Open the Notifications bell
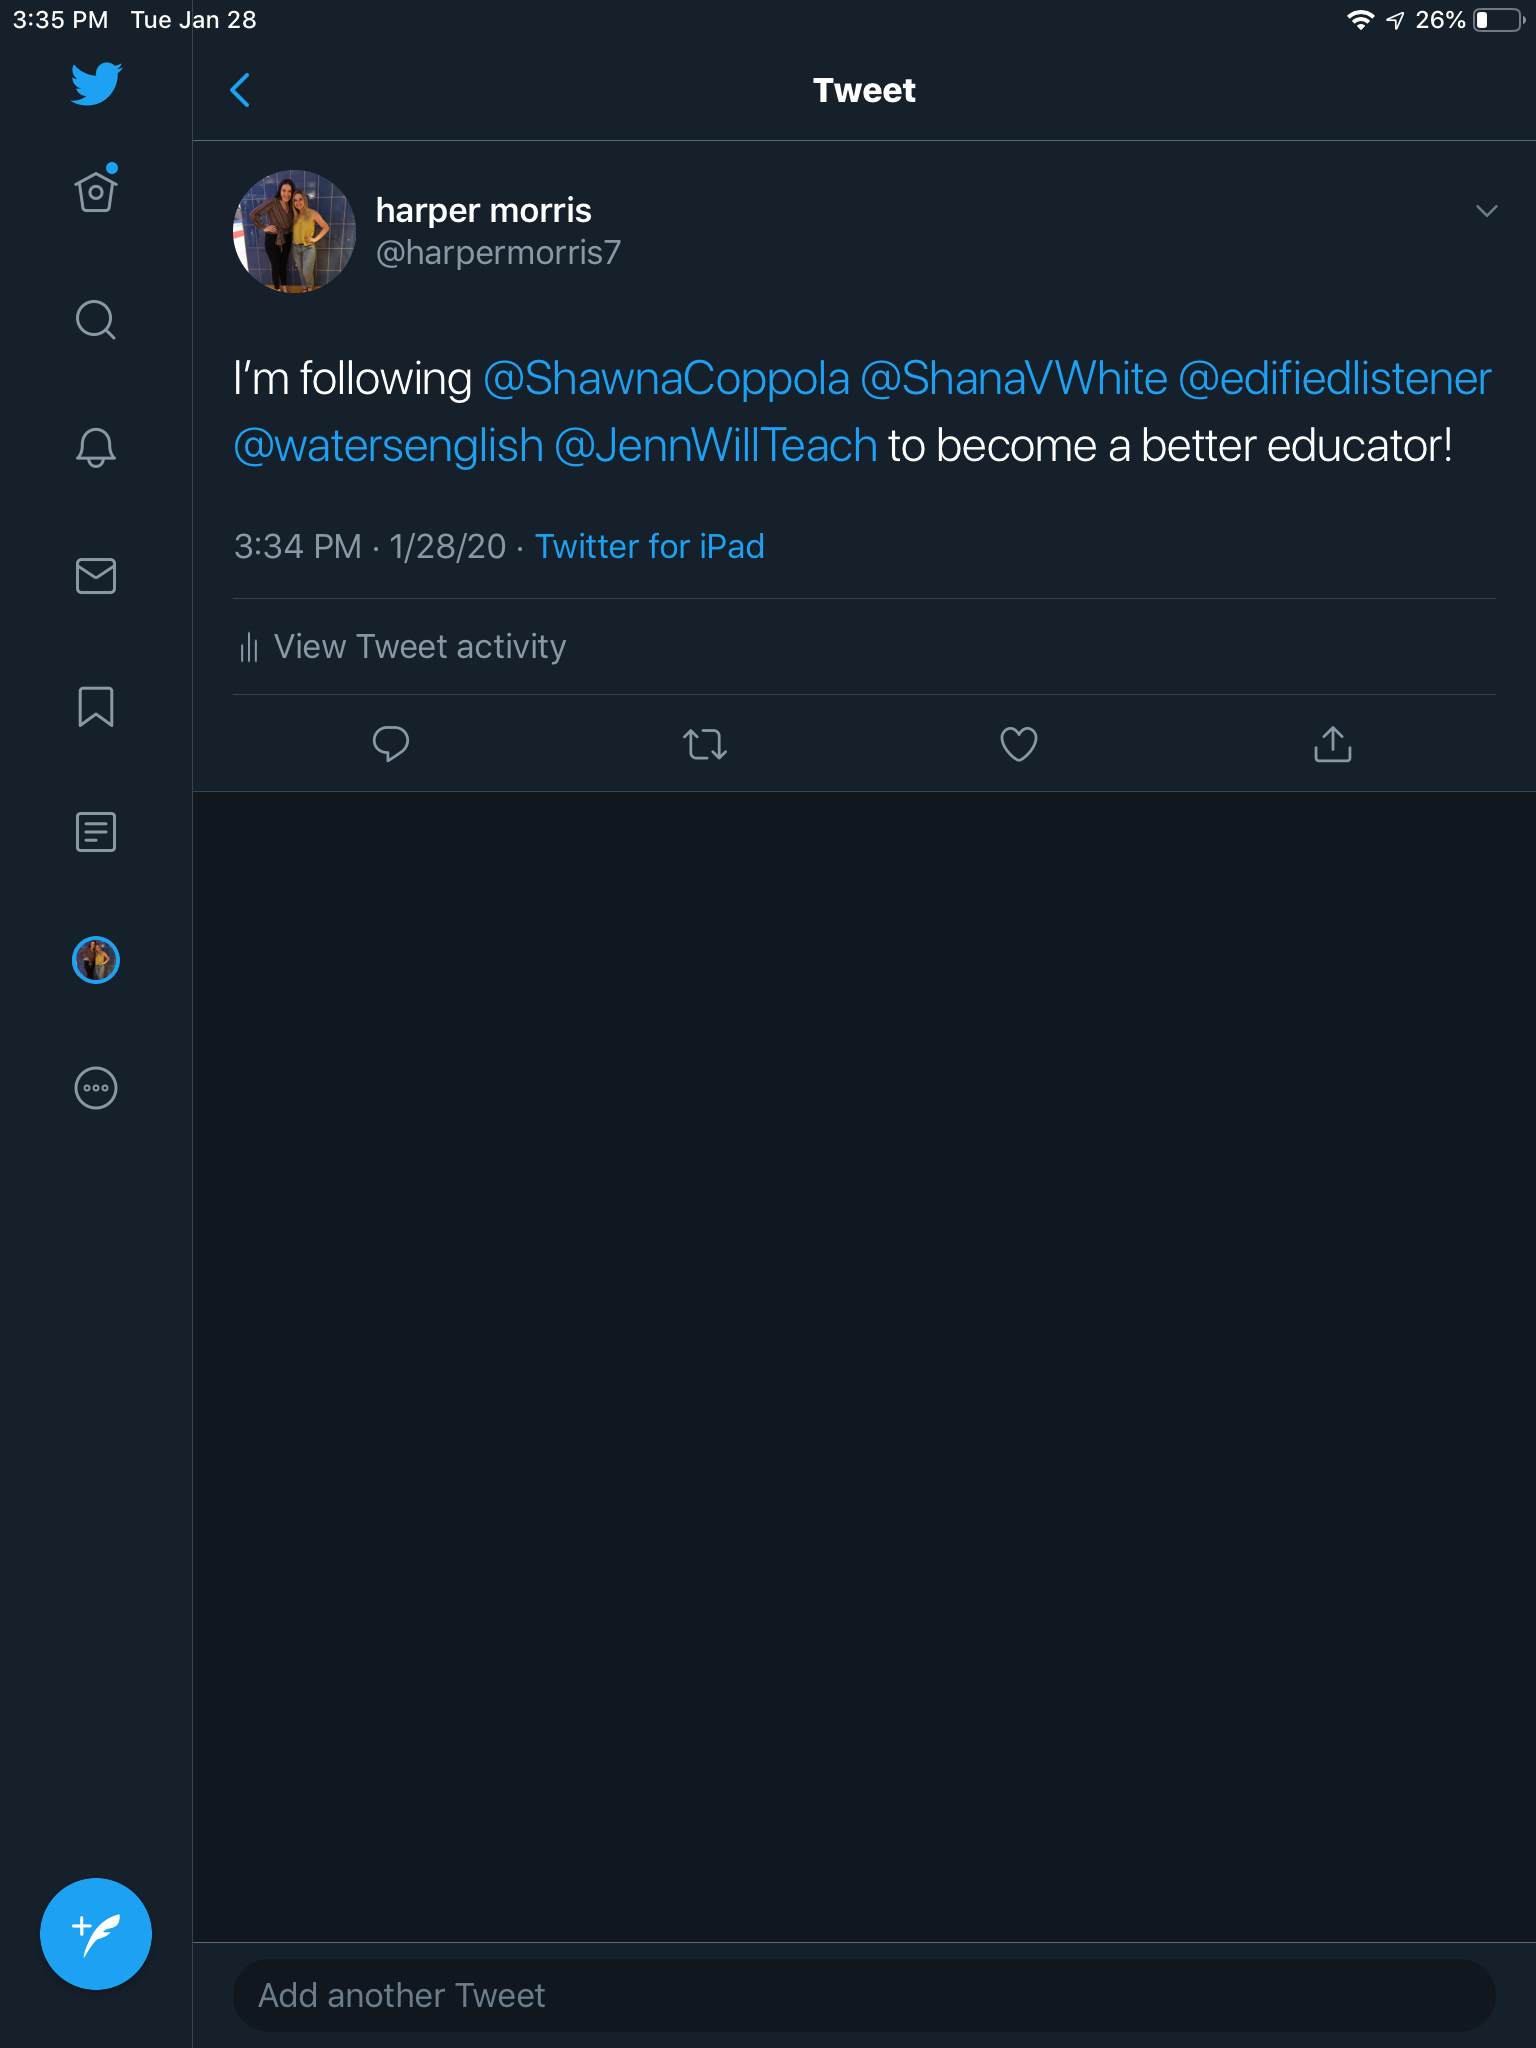This screenshot has width=1536, height=2048. pos(96,447)
